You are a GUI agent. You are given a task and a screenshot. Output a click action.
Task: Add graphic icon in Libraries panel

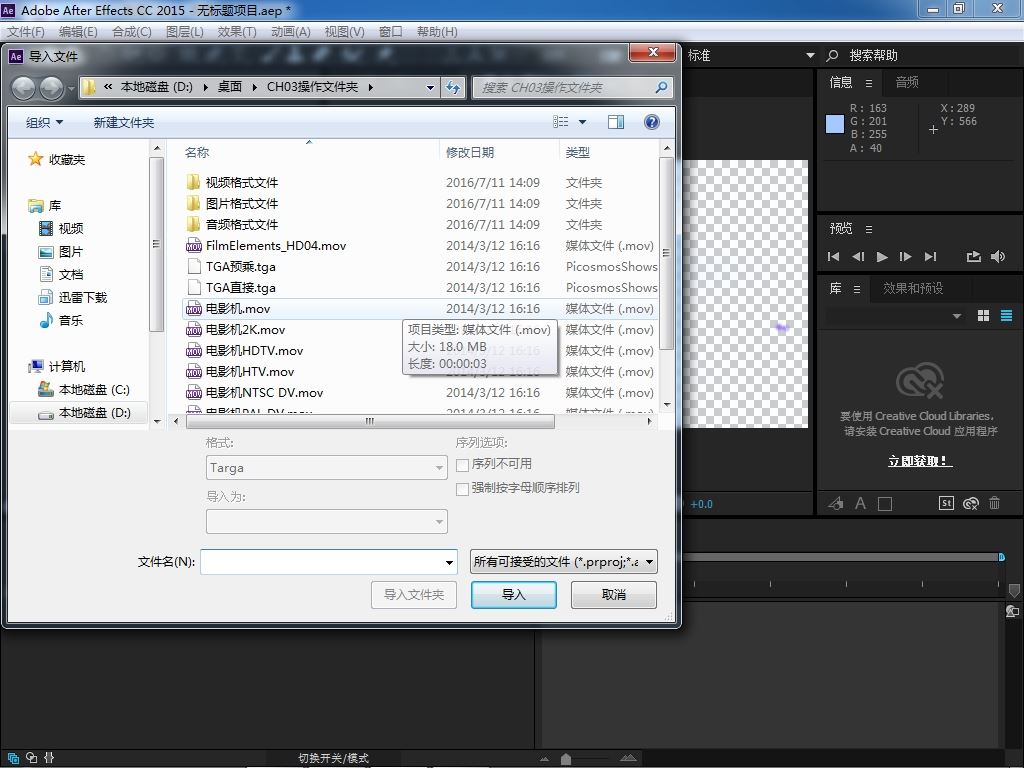[836, 504]
